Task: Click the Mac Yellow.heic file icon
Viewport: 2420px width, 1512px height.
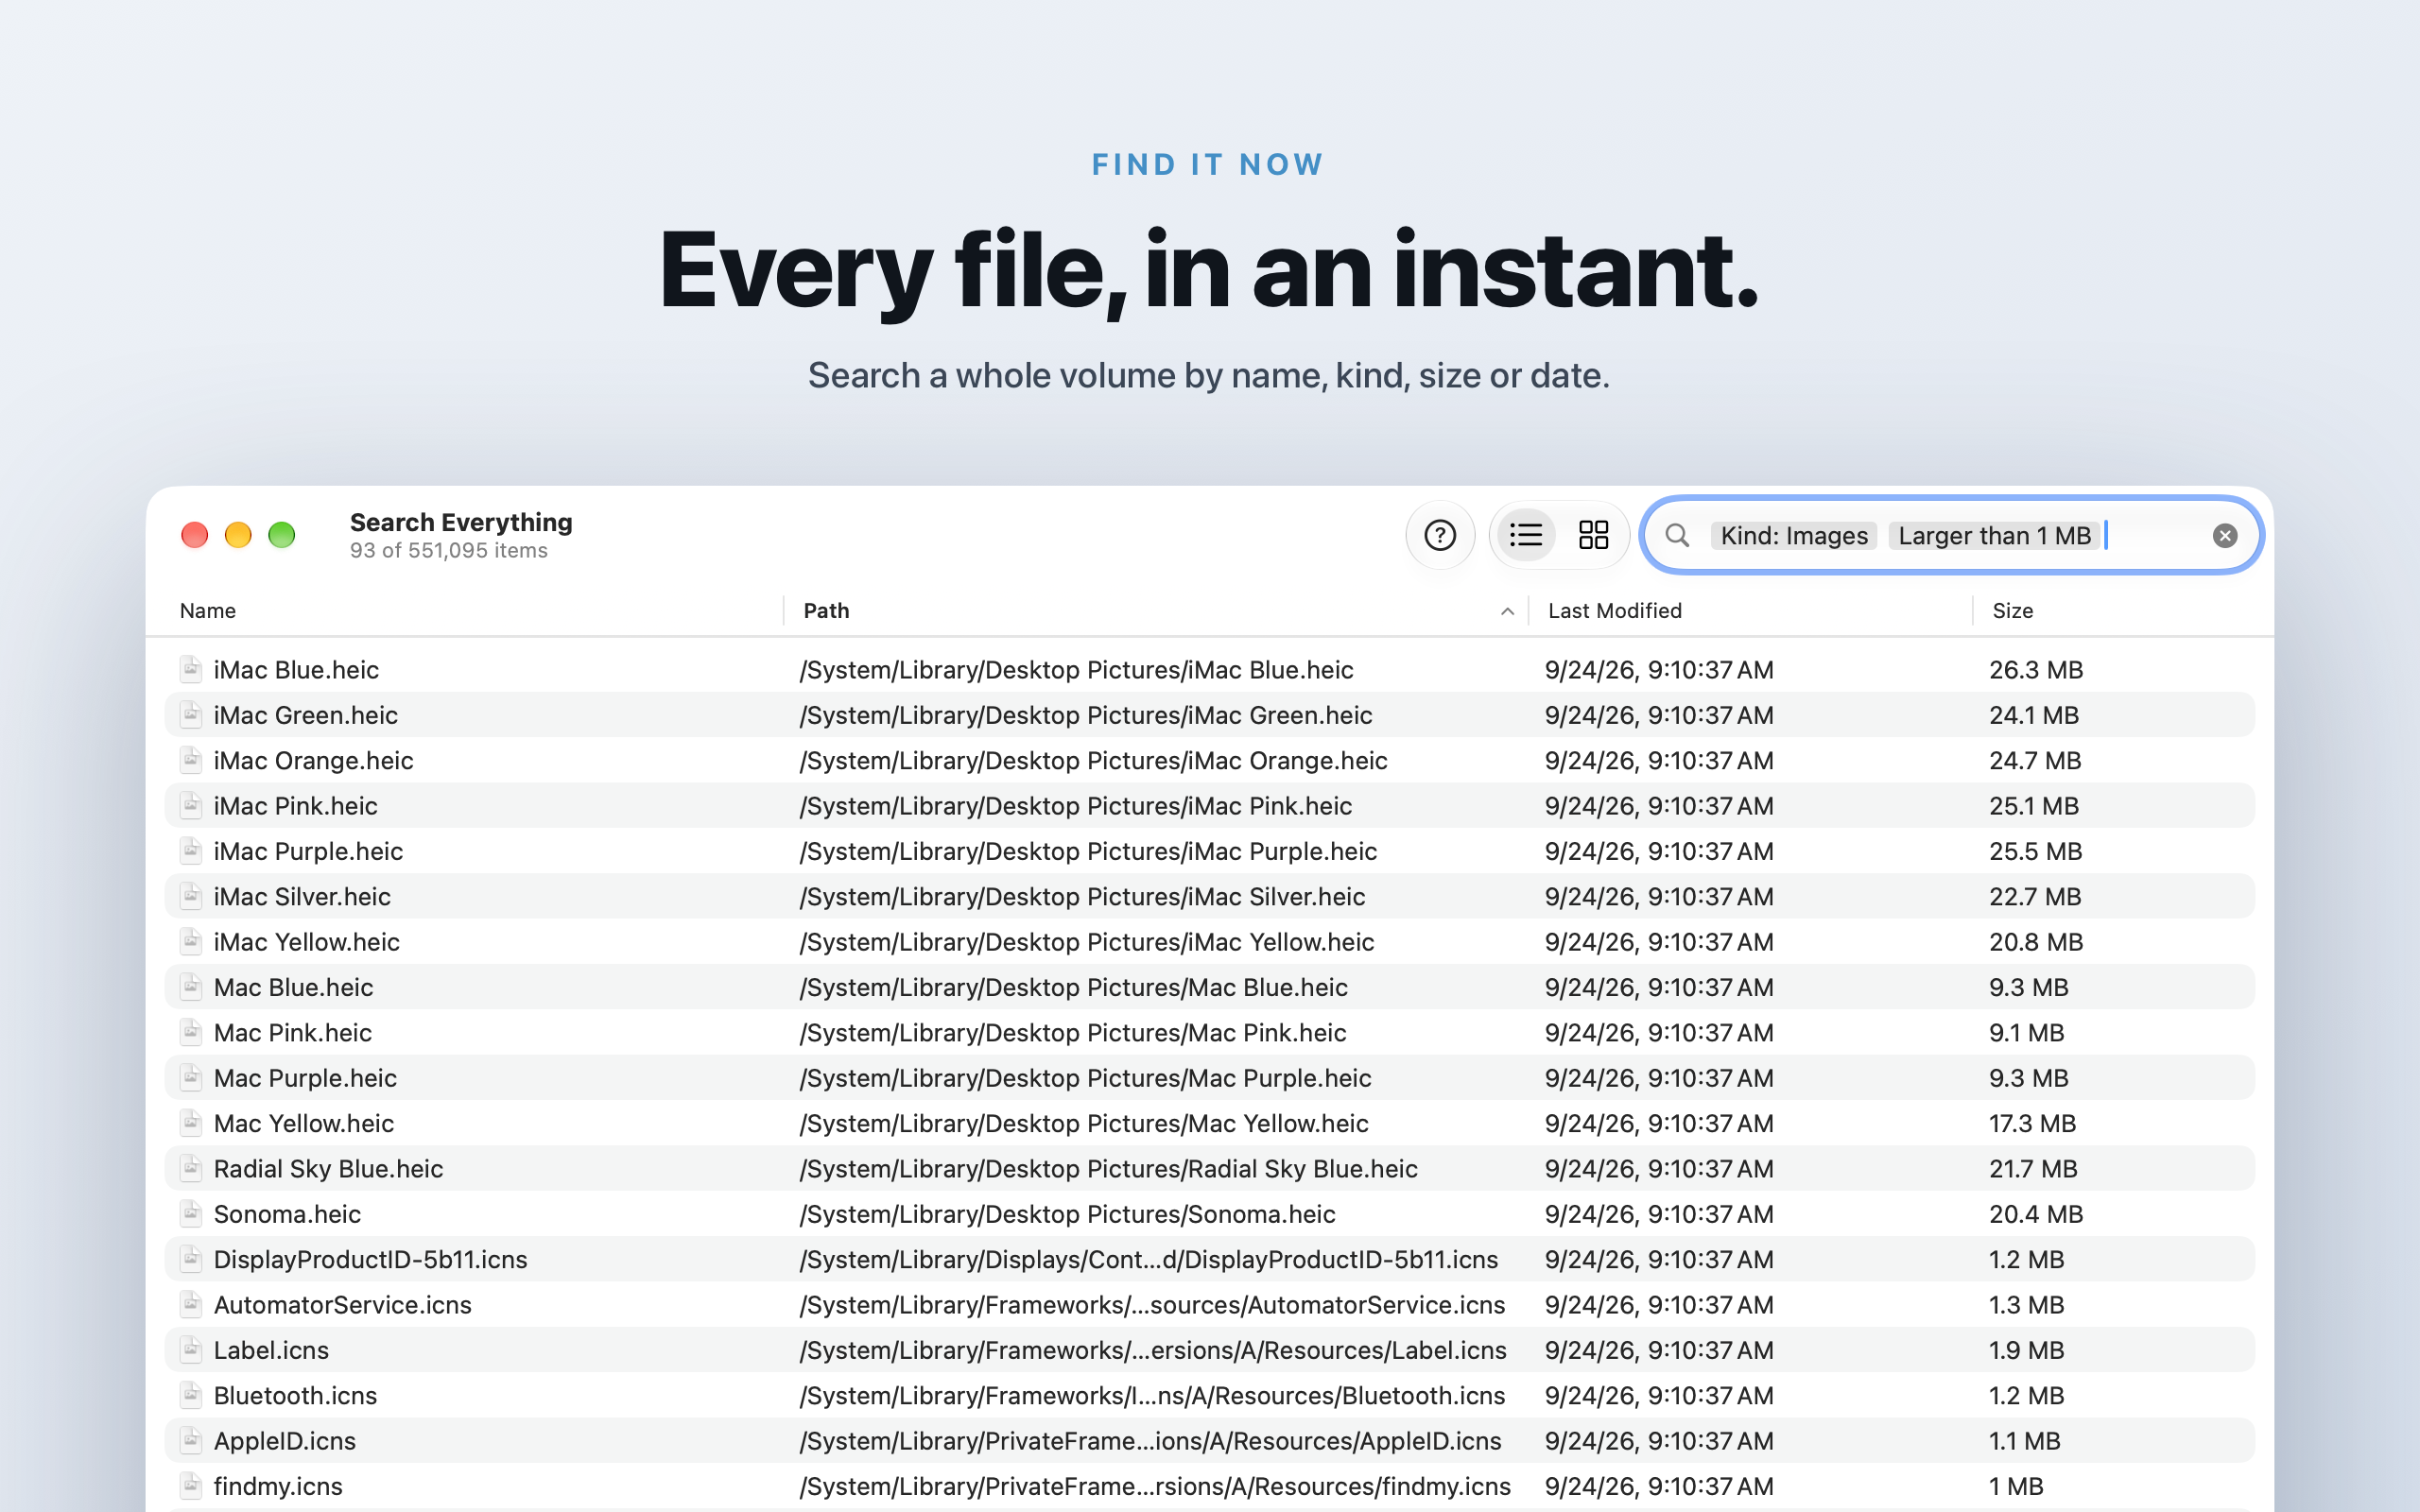Action: (191, 1123)
